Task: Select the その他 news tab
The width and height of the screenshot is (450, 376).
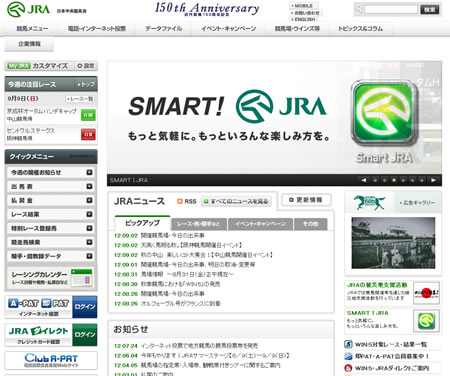Action: coord(310,224)
